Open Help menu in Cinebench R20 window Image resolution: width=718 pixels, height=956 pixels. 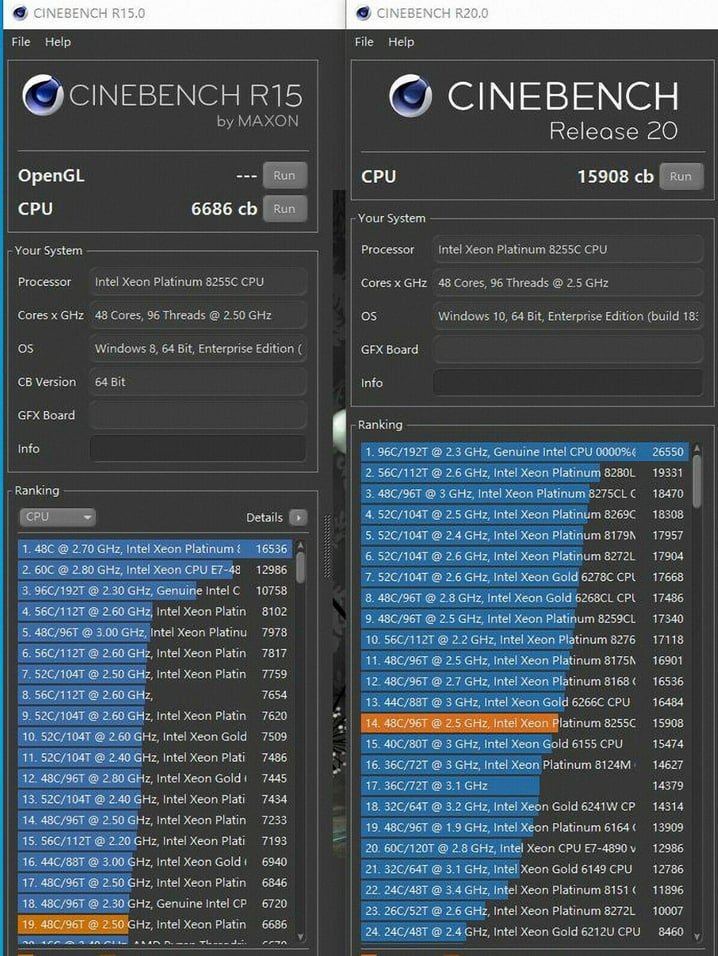[401, 42]
